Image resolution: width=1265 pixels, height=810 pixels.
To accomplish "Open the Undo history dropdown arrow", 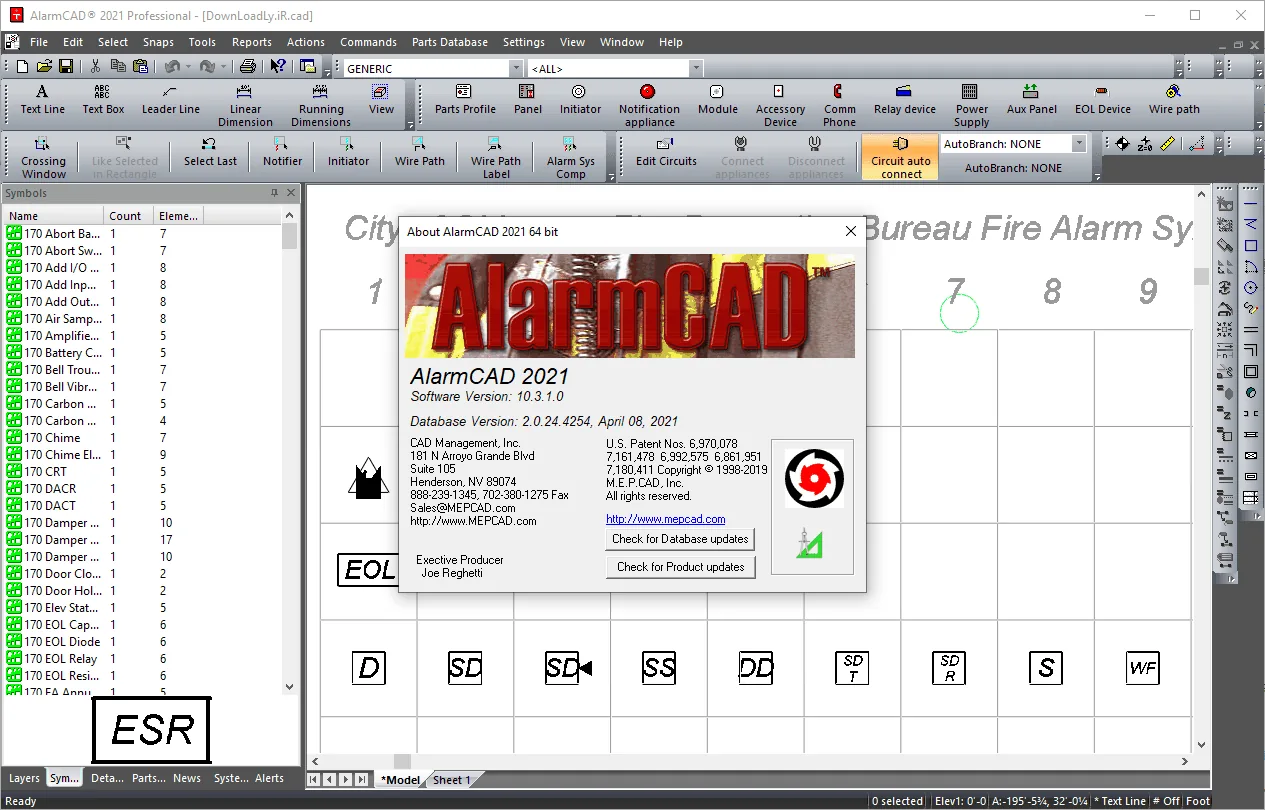I will [189, 67].
